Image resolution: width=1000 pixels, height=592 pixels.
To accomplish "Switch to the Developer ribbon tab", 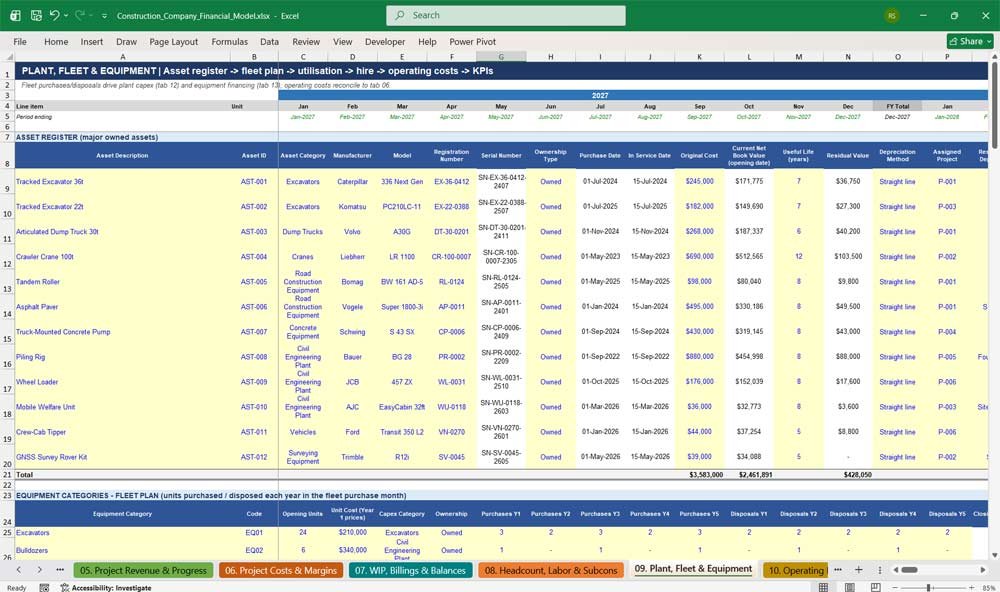I will point(385,41).
